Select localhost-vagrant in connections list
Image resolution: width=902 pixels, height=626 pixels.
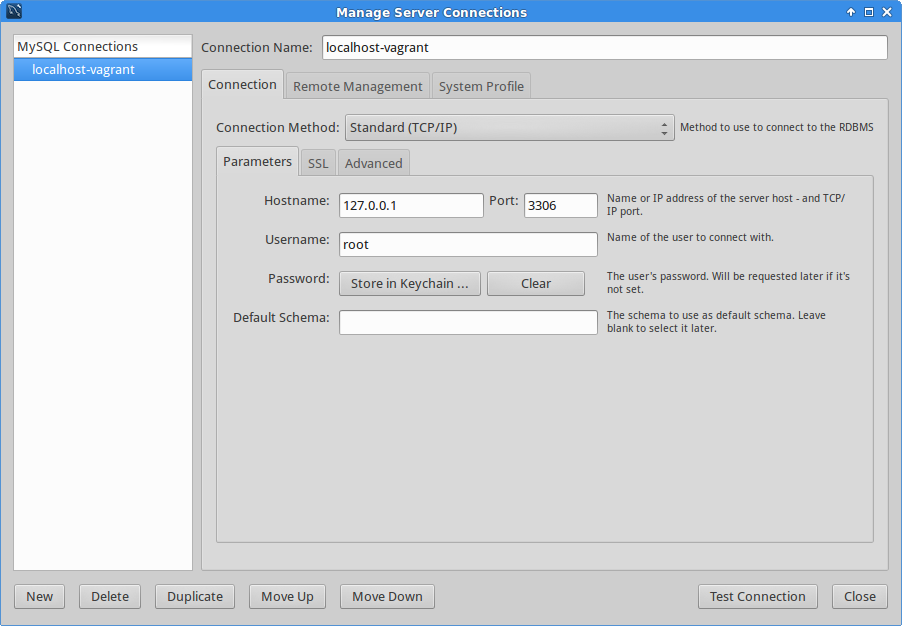click(103, 70)
